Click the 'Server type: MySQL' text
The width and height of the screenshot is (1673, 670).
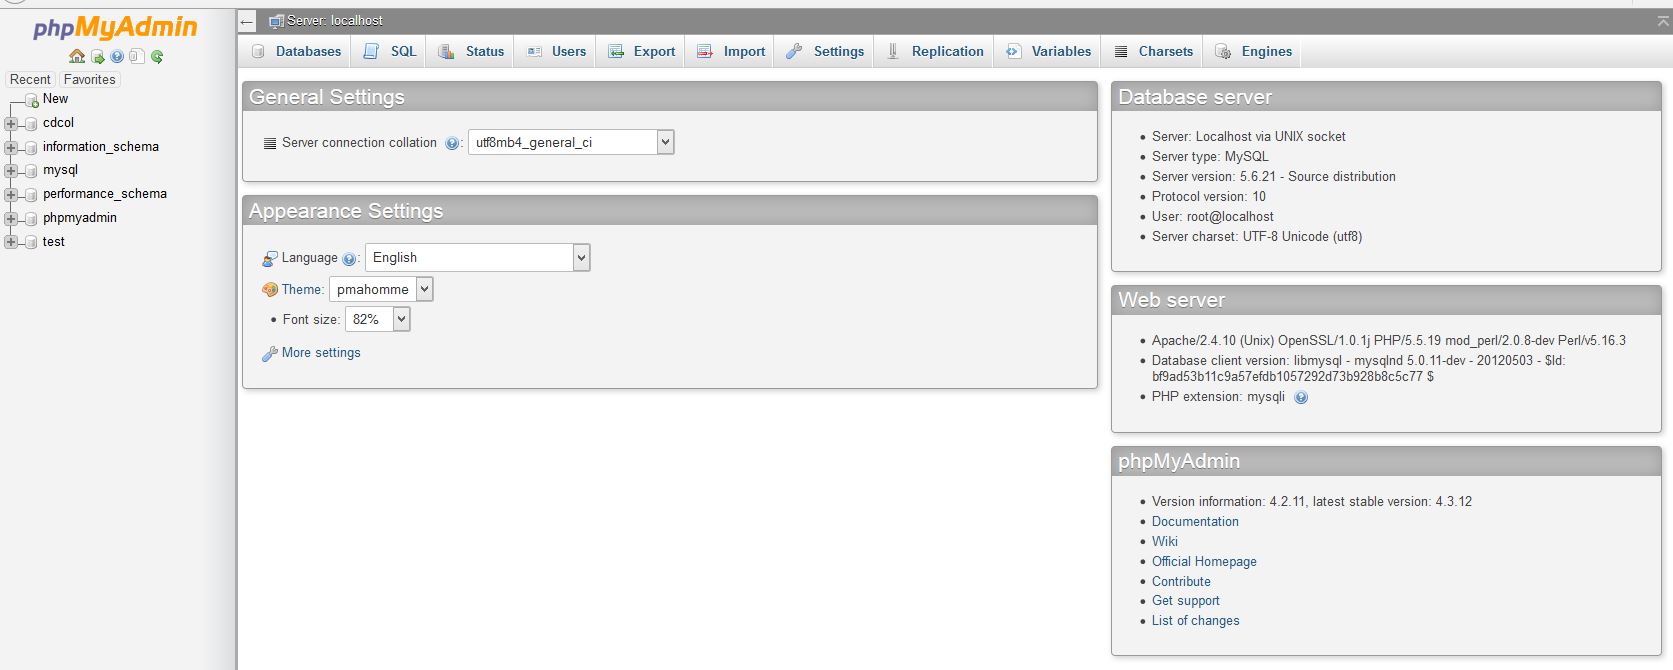(x=1210, y=157)
